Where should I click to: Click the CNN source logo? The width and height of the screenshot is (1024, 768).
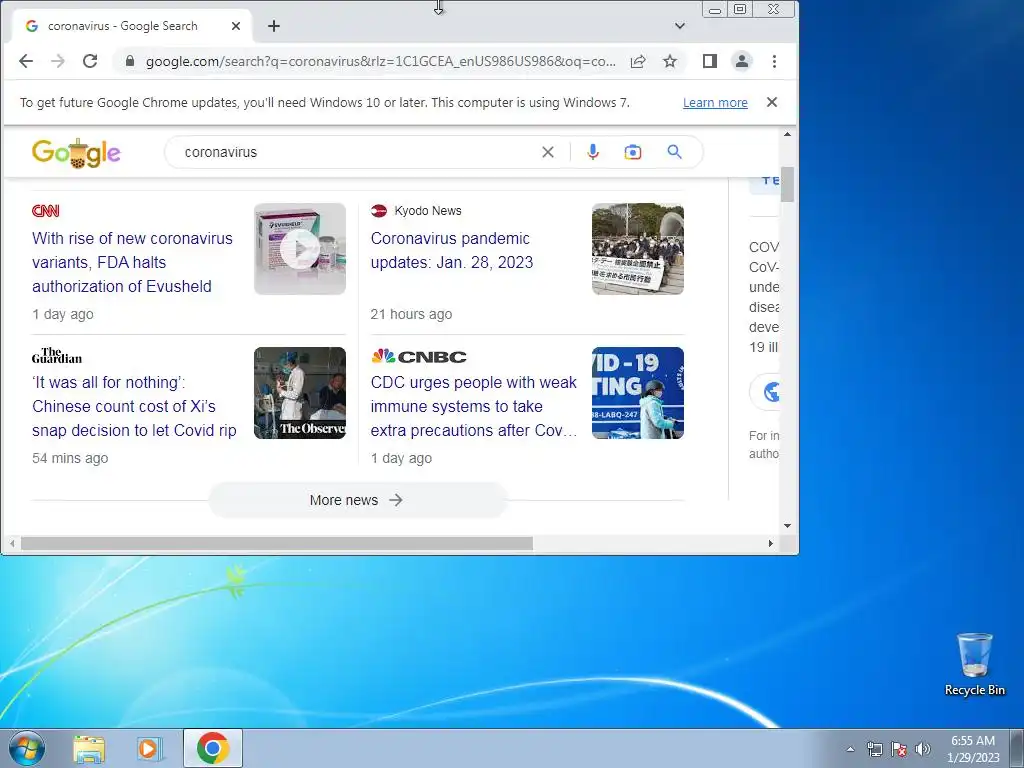point(46,211)
